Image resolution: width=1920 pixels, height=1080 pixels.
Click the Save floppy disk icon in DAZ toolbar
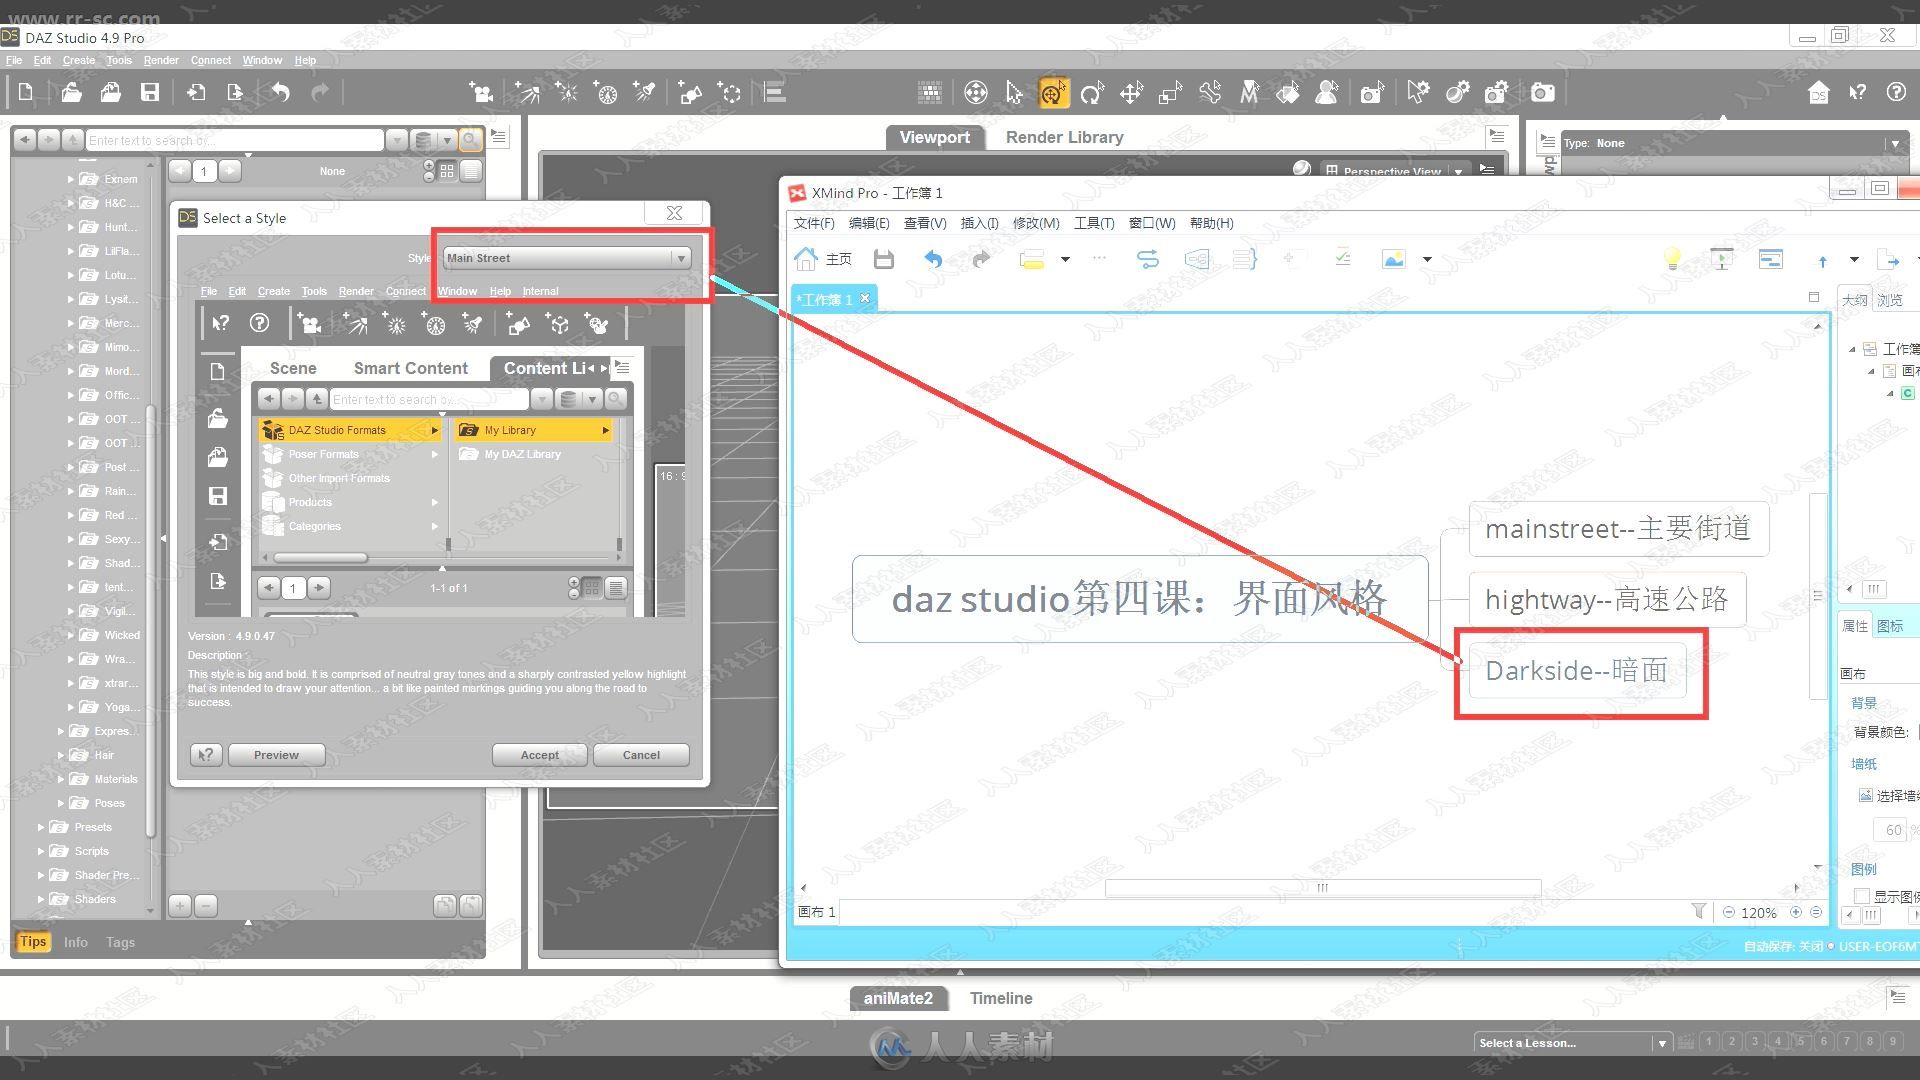[150, 93]
